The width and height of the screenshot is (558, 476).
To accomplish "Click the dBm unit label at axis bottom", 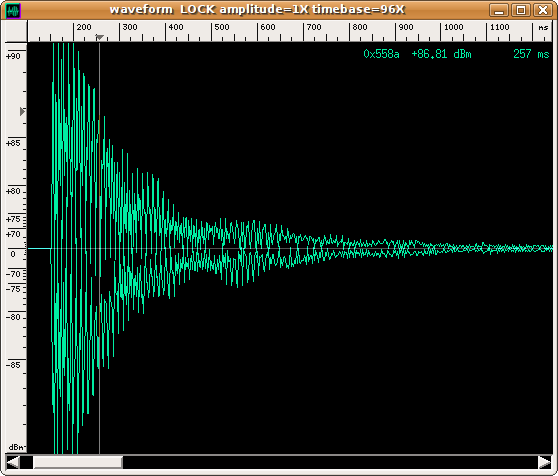I will (x=16, y=447).
